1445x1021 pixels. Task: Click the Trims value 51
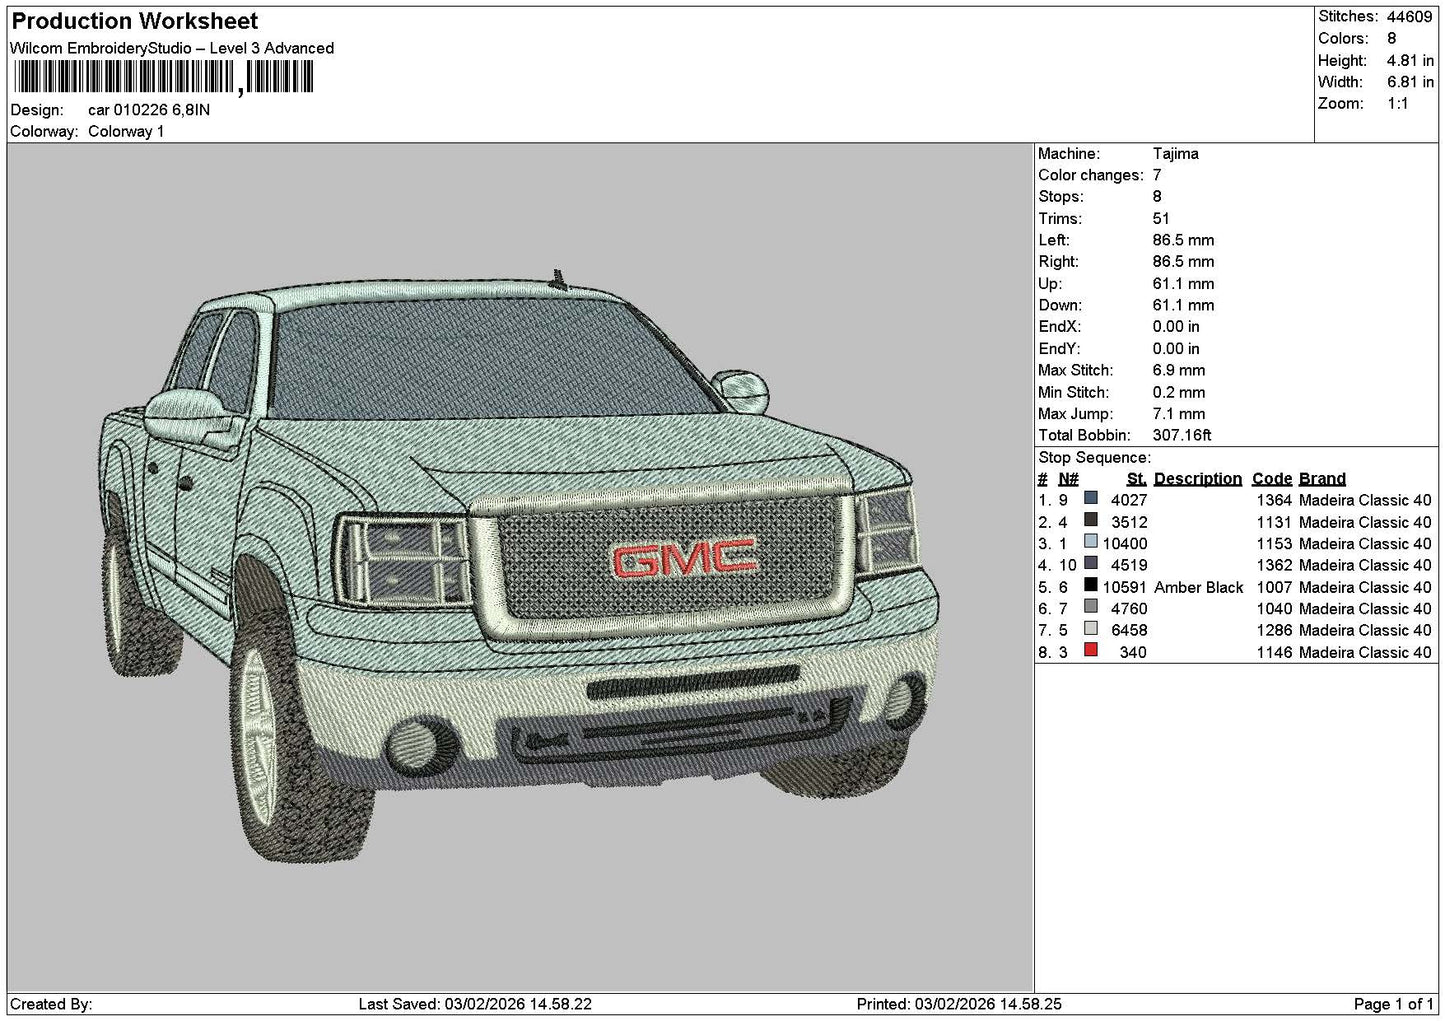[1161, 219]
